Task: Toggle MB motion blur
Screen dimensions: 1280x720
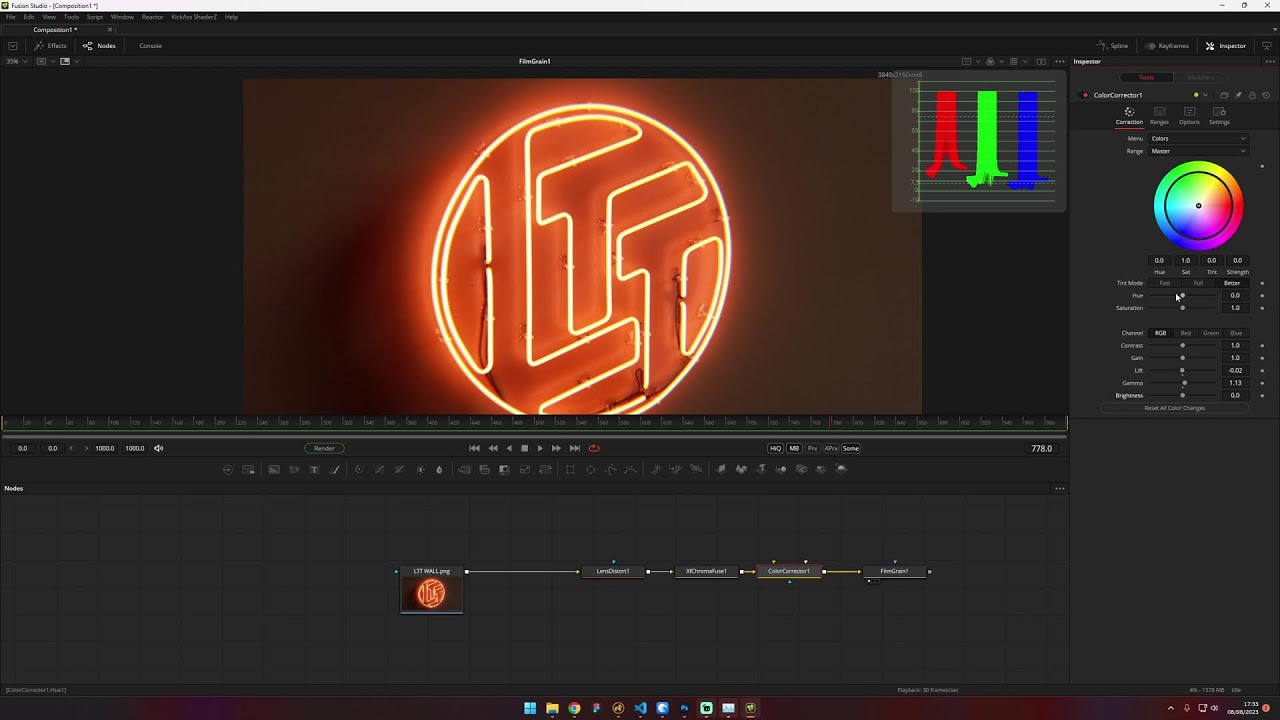Action: click(794, 448)
